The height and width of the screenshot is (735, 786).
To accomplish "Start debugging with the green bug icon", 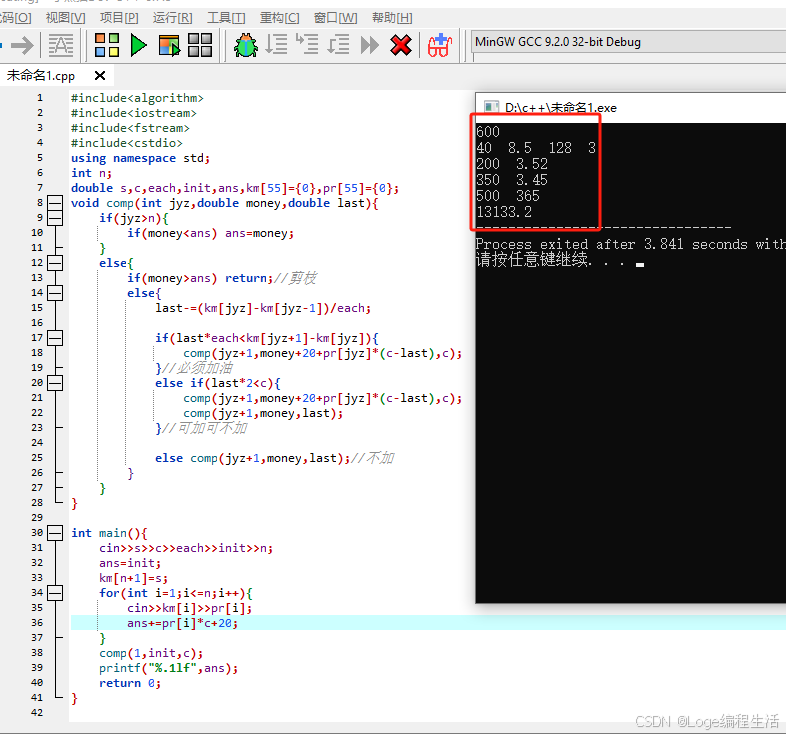I will (246, 45).
